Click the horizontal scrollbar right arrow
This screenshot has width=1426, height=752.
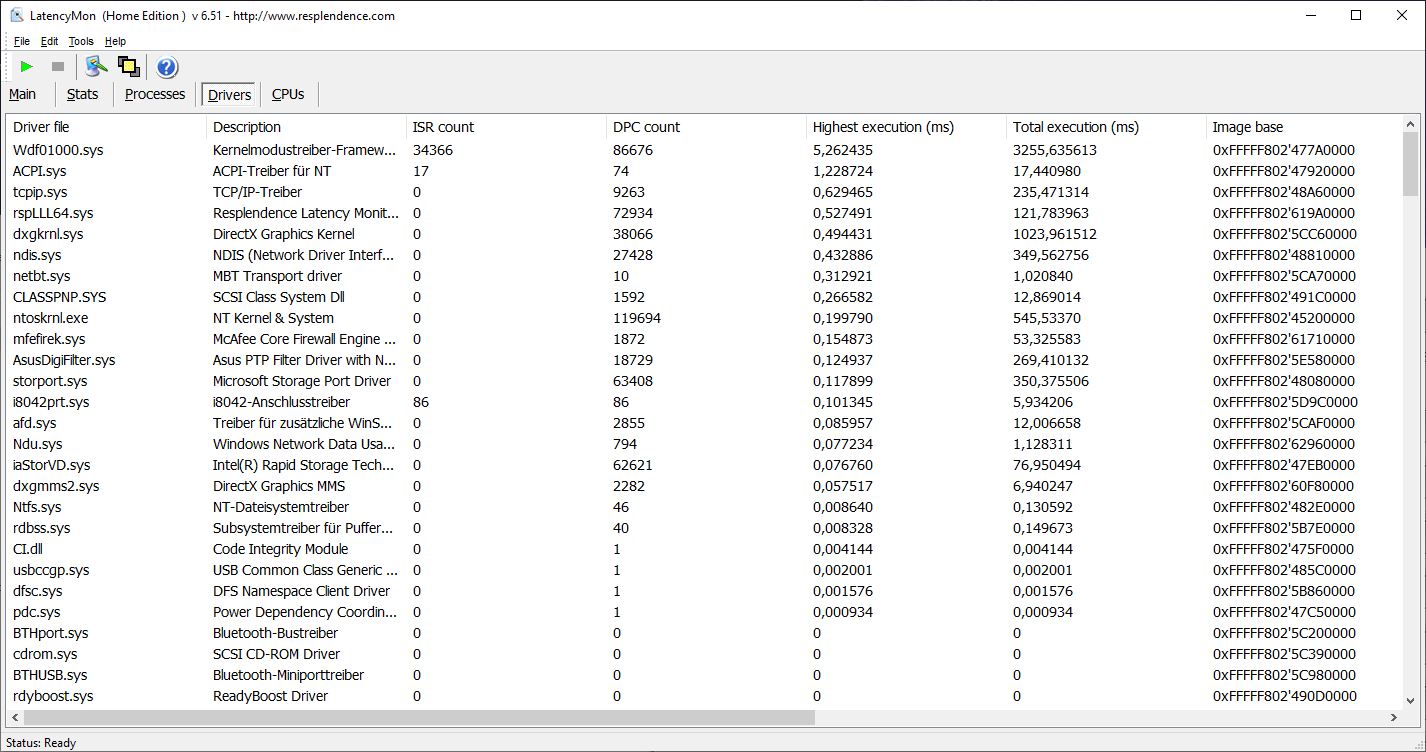[x=1394, y=718]
